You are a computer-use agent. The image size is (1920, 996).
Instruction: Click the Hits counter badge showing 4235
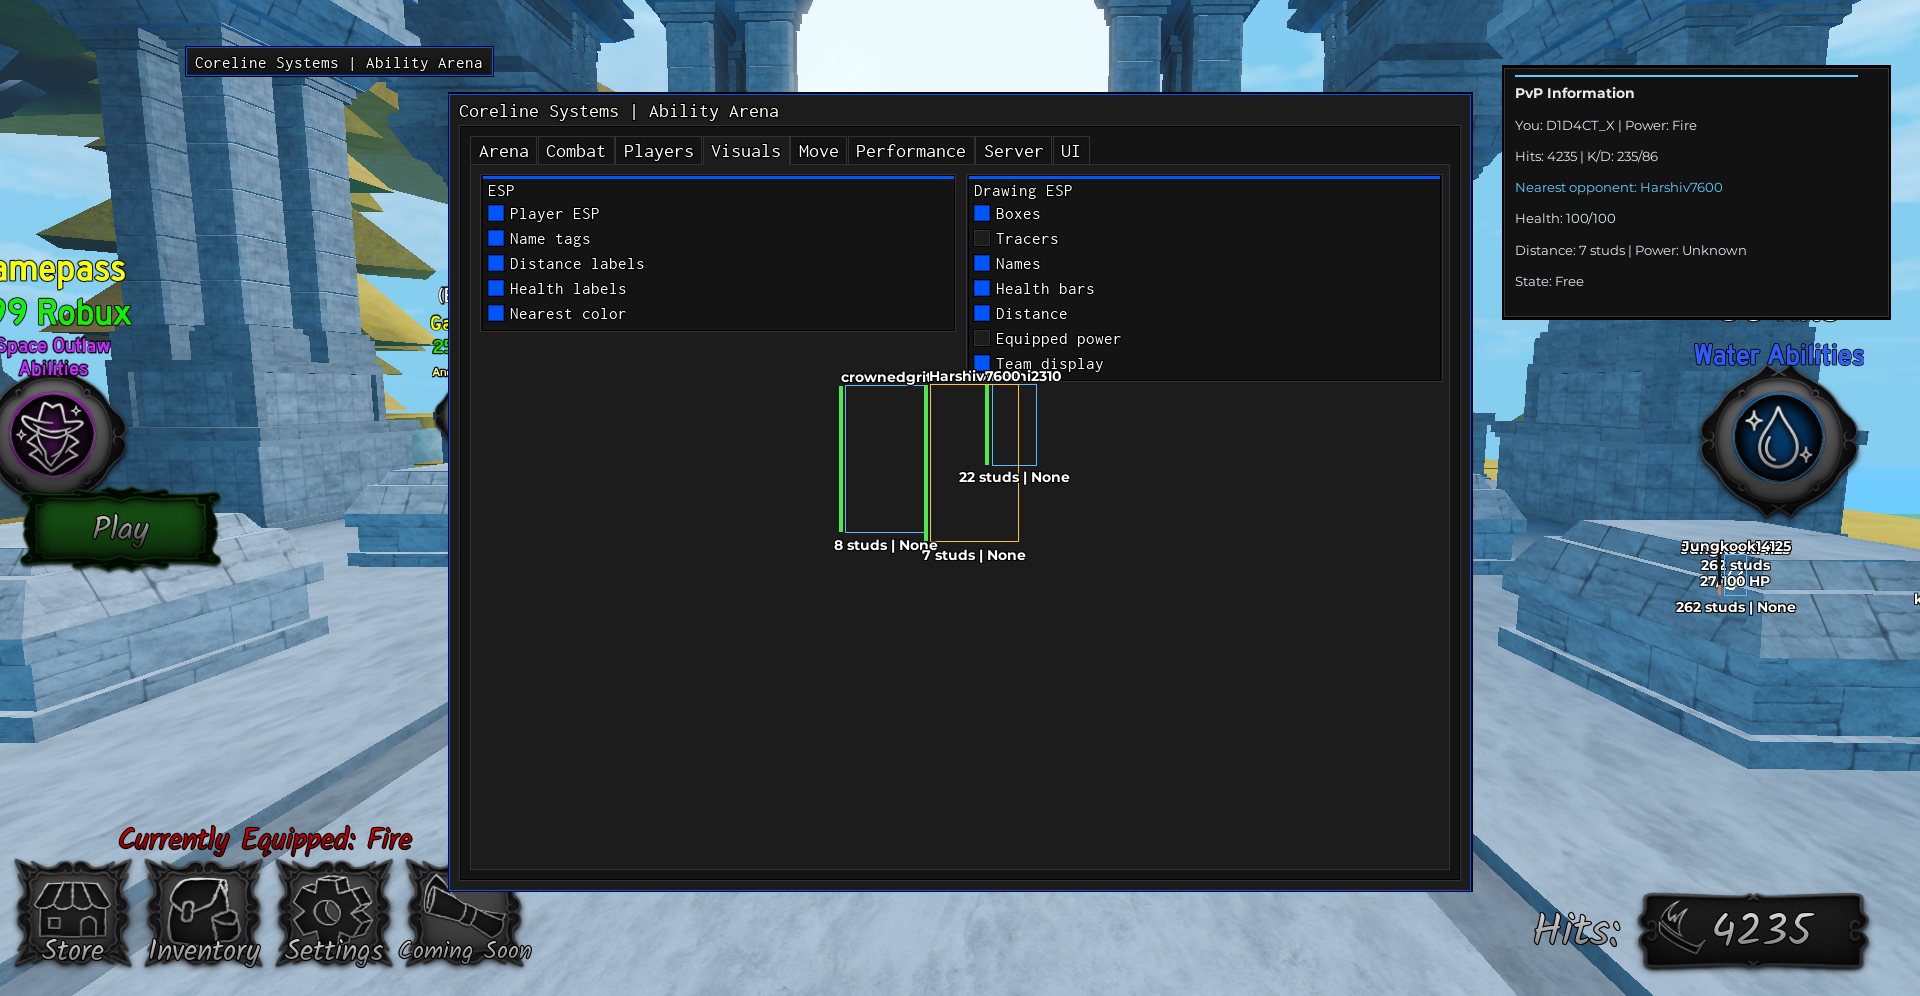coord(1754,930)
